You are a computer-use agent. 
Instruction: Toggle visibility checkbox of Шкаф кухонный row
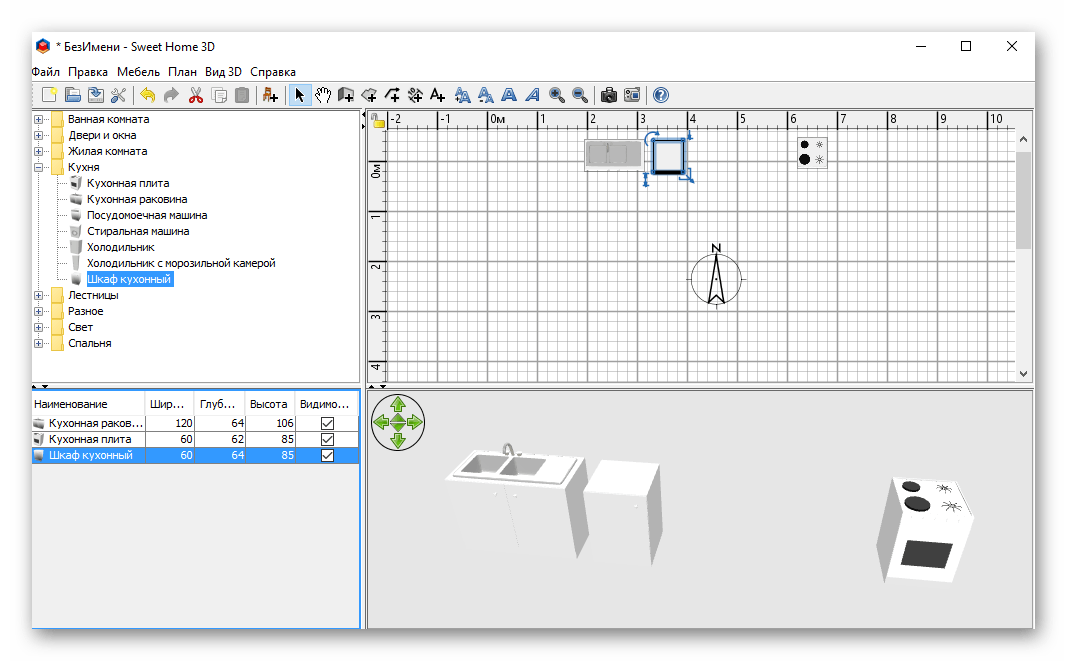point(327,455)
